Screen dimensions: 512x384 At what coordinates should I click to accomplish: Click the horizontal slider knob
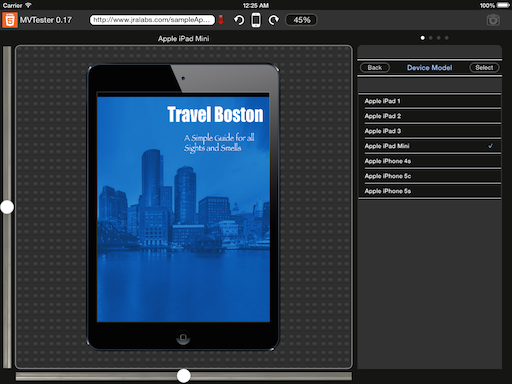183,376
